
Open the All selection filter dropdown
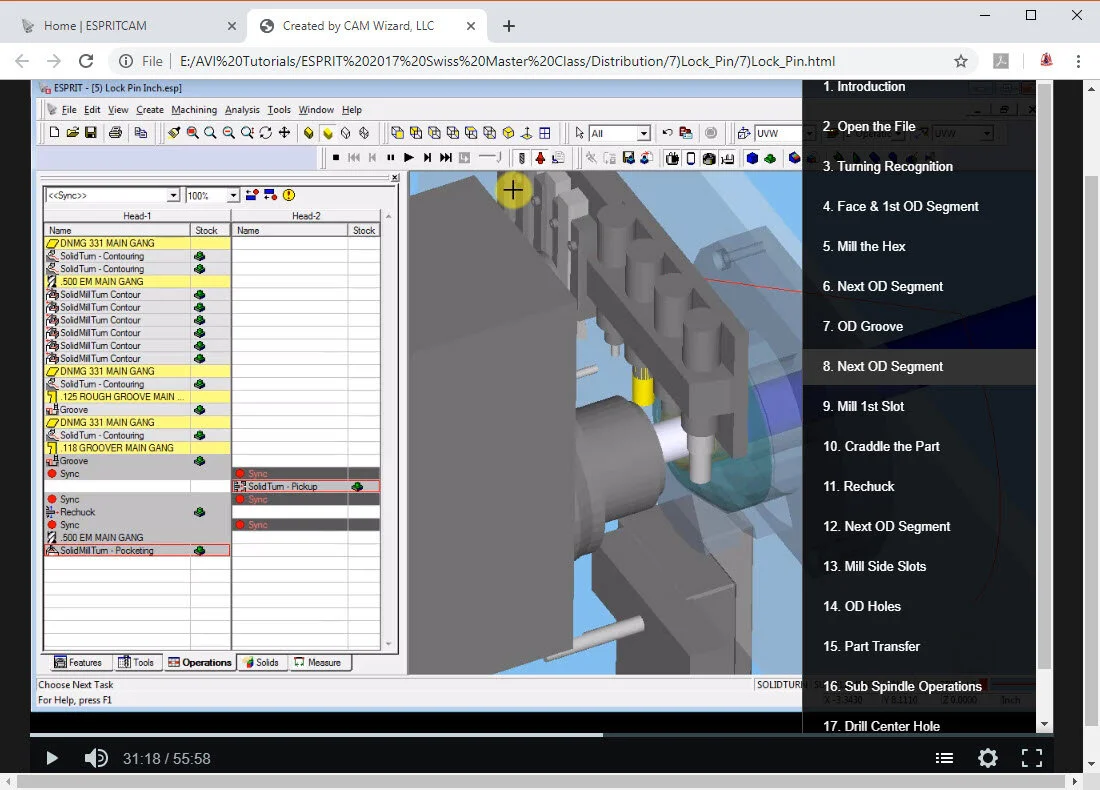pyautogui.click(x=643, y=133)
